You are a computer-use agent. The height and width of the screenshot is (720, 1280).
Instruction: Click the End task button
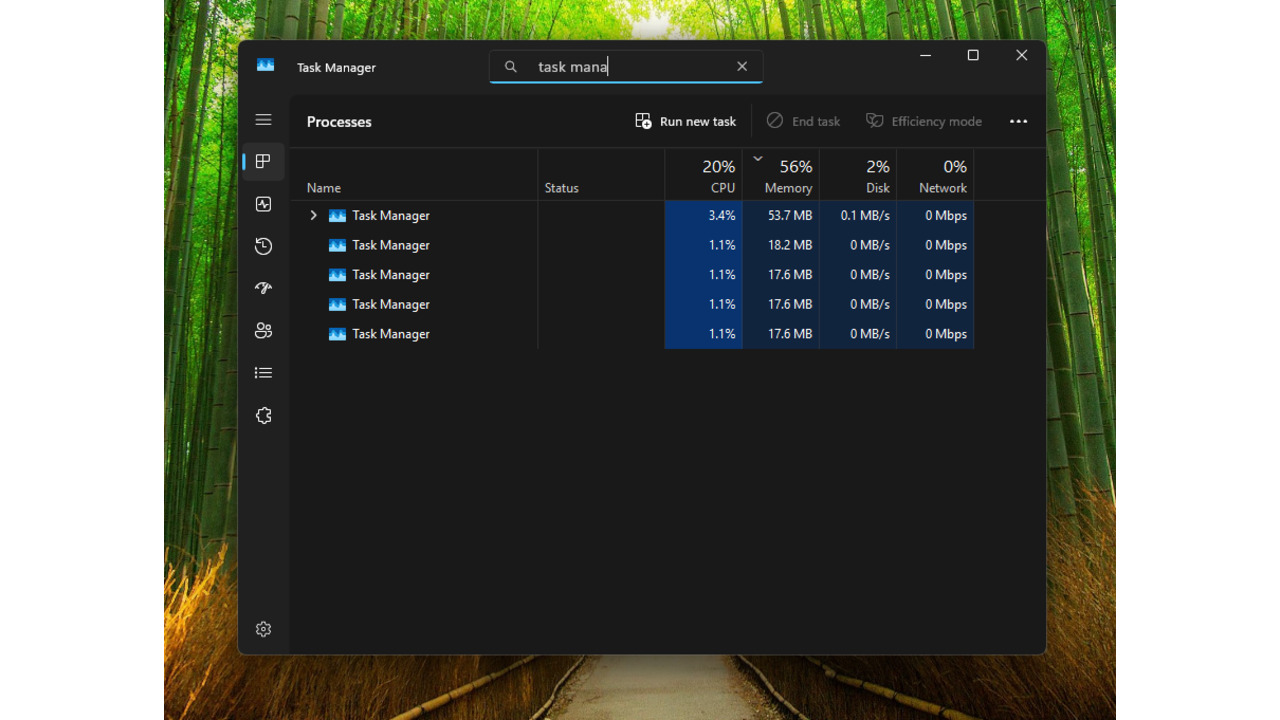[803, 121]
